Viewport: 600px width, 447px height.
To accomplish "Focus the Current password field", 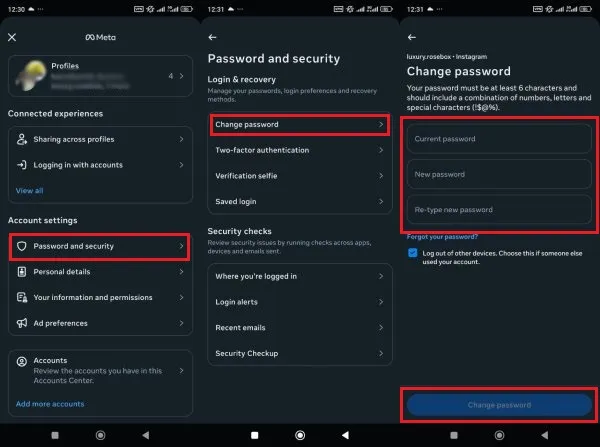I will coord(499,139).
